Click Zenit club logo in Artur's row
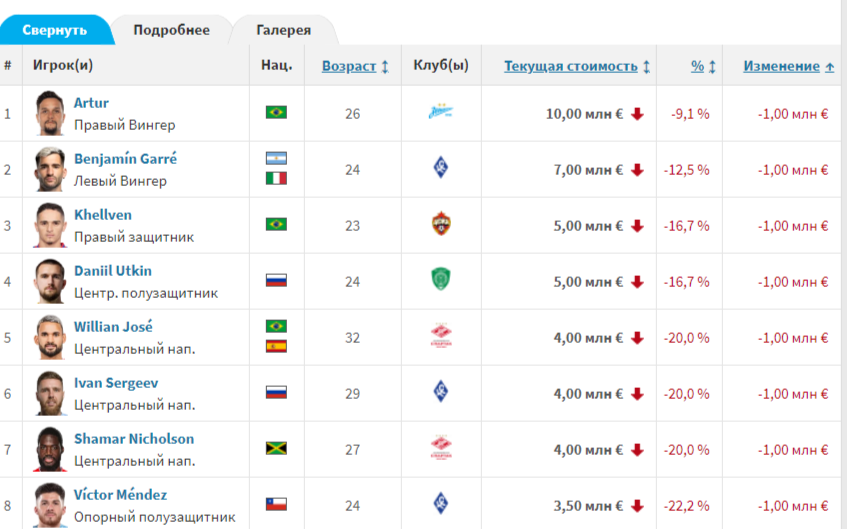This screenshot has height=529, width=847. click(441, 112)
